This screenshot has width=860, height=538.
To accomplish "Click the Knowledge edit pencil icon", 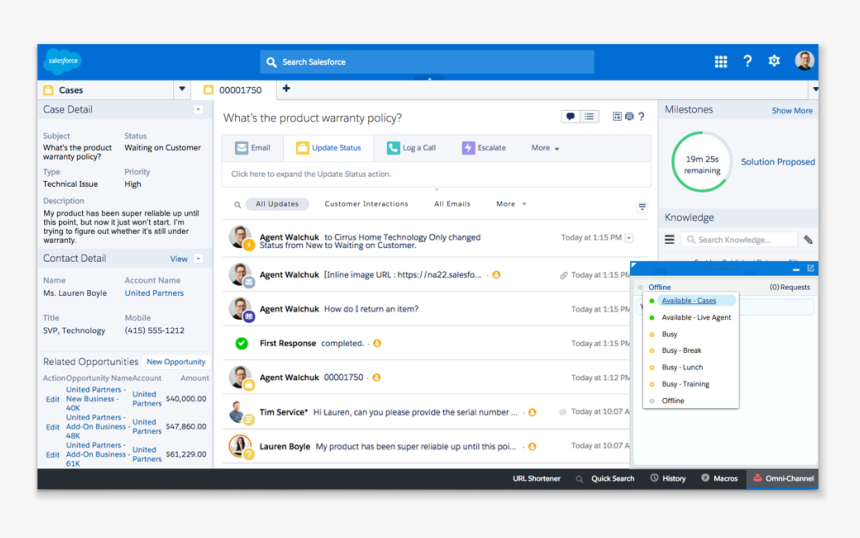I will coord(808,240).
